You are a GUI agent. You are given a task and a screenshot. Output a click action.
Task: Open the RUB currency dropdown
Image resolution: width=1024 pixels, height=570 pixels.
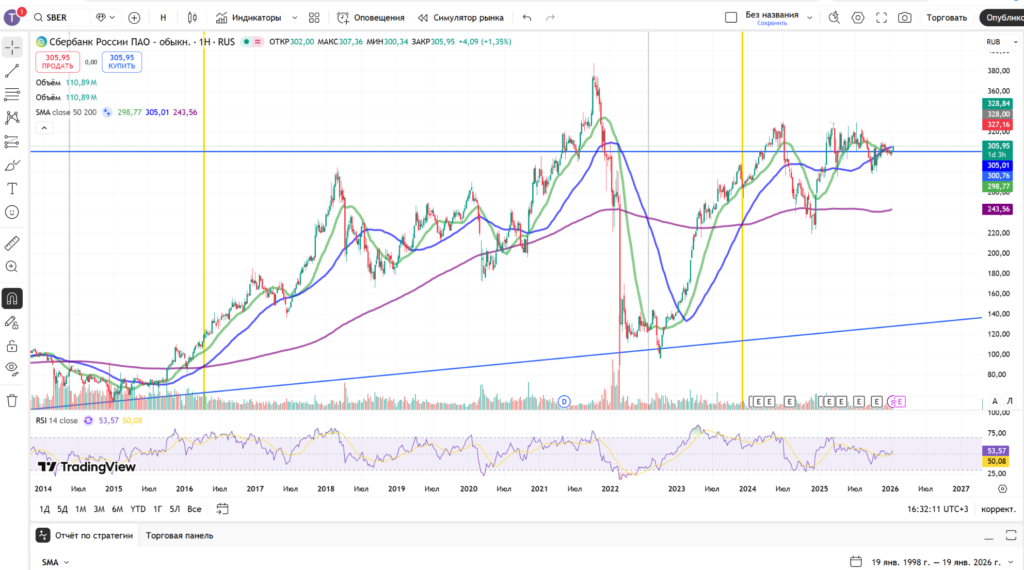tap(1002, 42)
